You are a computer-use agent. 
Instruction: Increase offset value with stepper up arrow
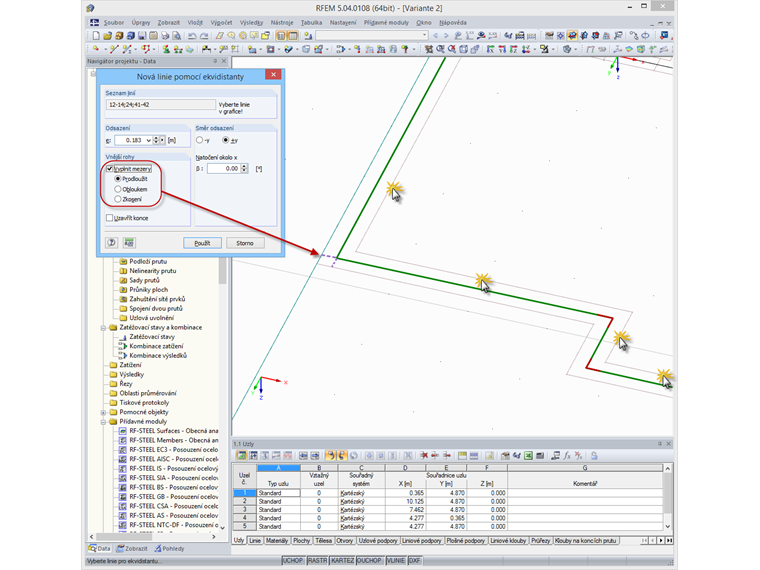tap(156, 138)
